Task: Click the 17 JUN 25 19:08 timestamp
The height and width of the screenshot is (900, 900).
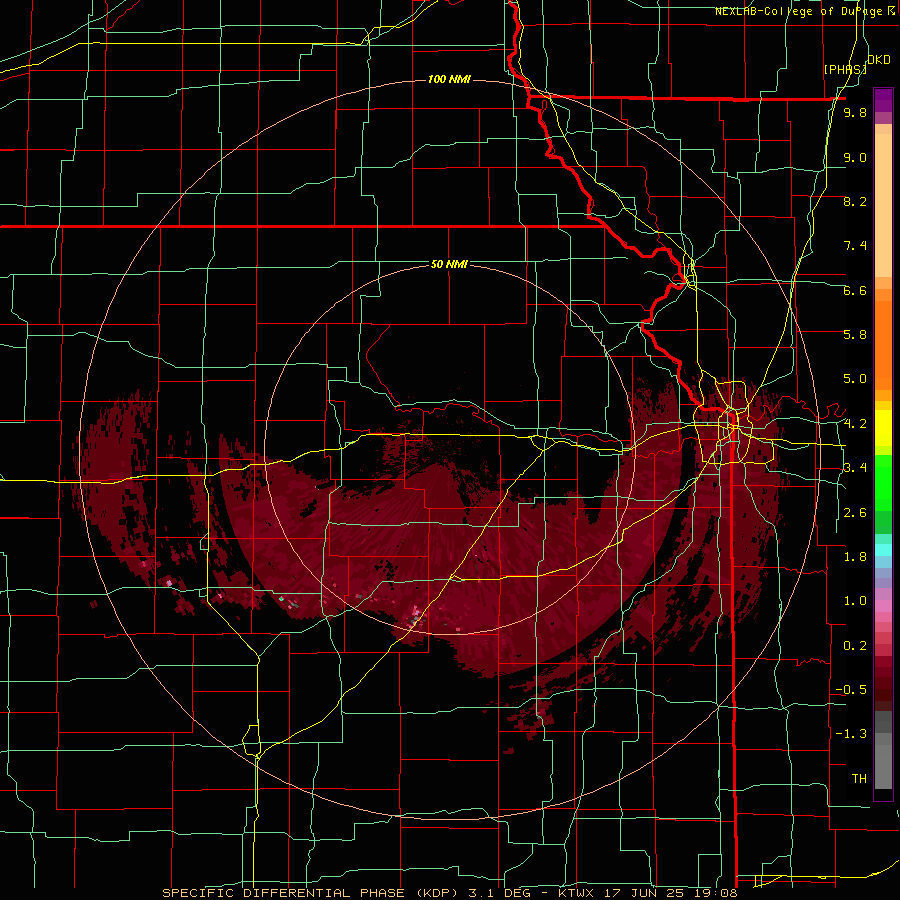Action: click(x=670, y=893)
